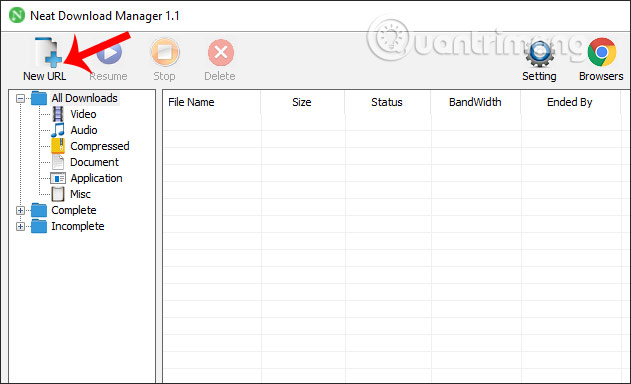Sort by the File Name column header

point(212,102)
